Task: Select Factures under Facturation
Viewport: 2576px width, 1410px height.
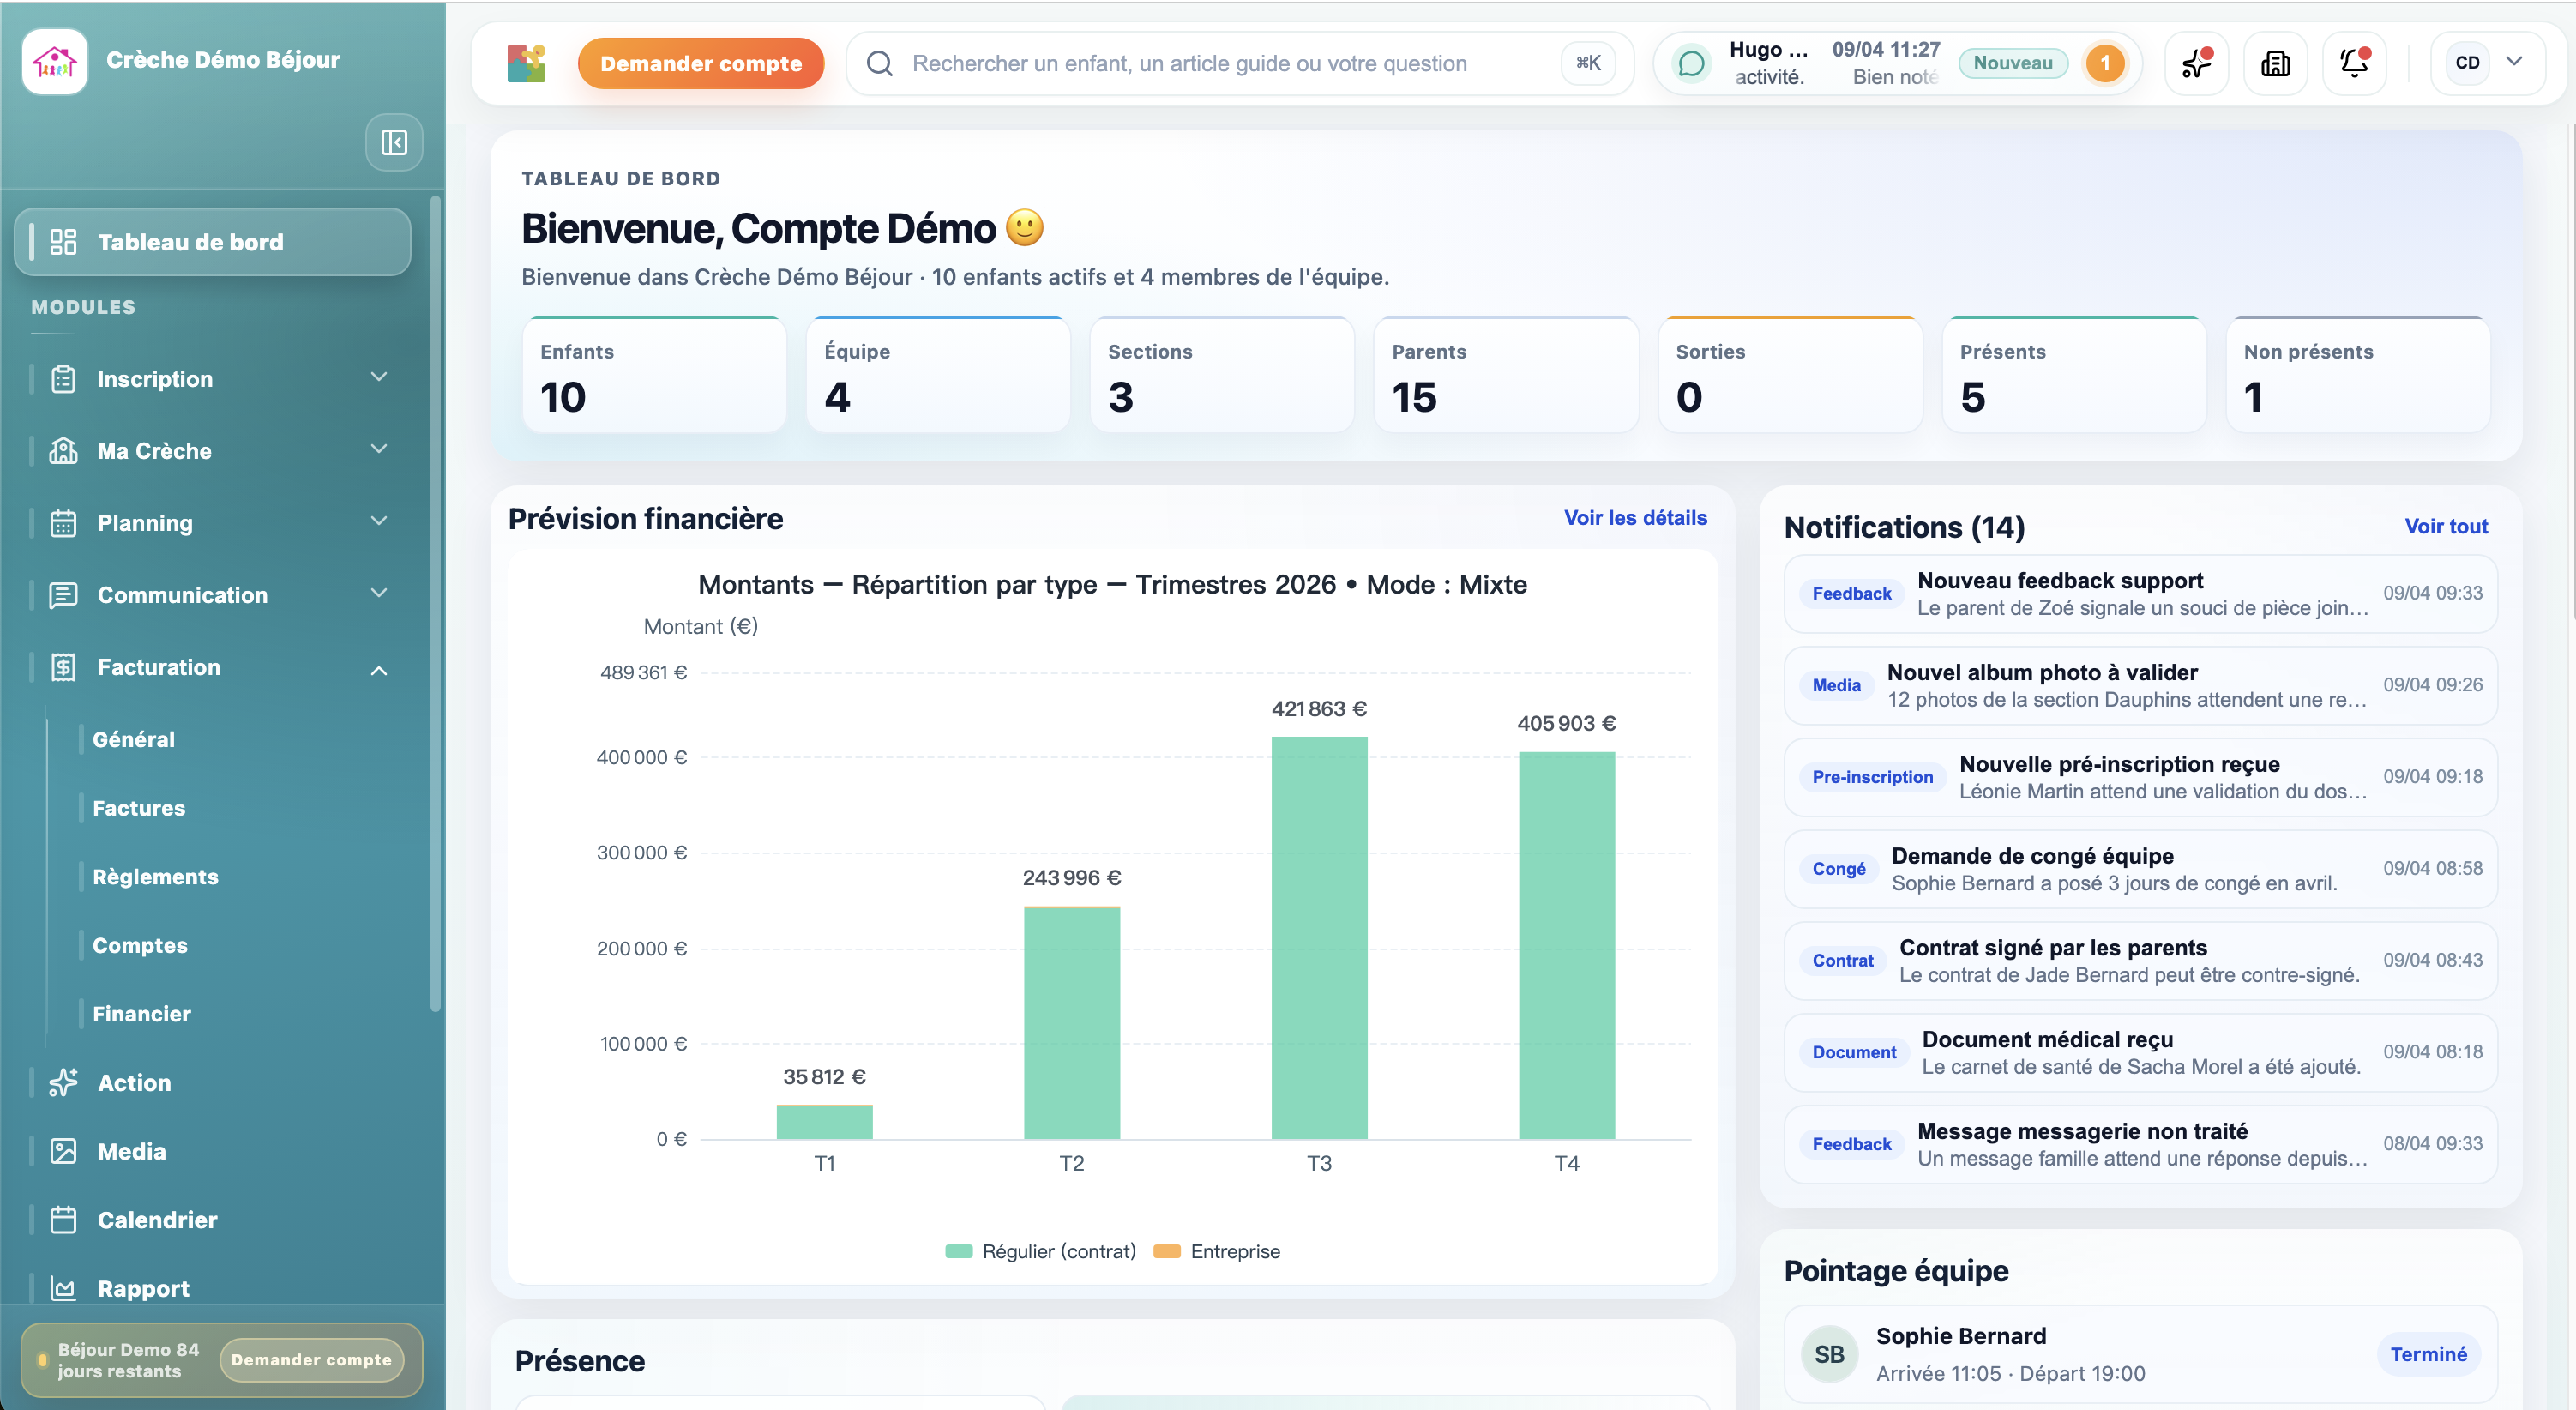Action: pos(138,807)
